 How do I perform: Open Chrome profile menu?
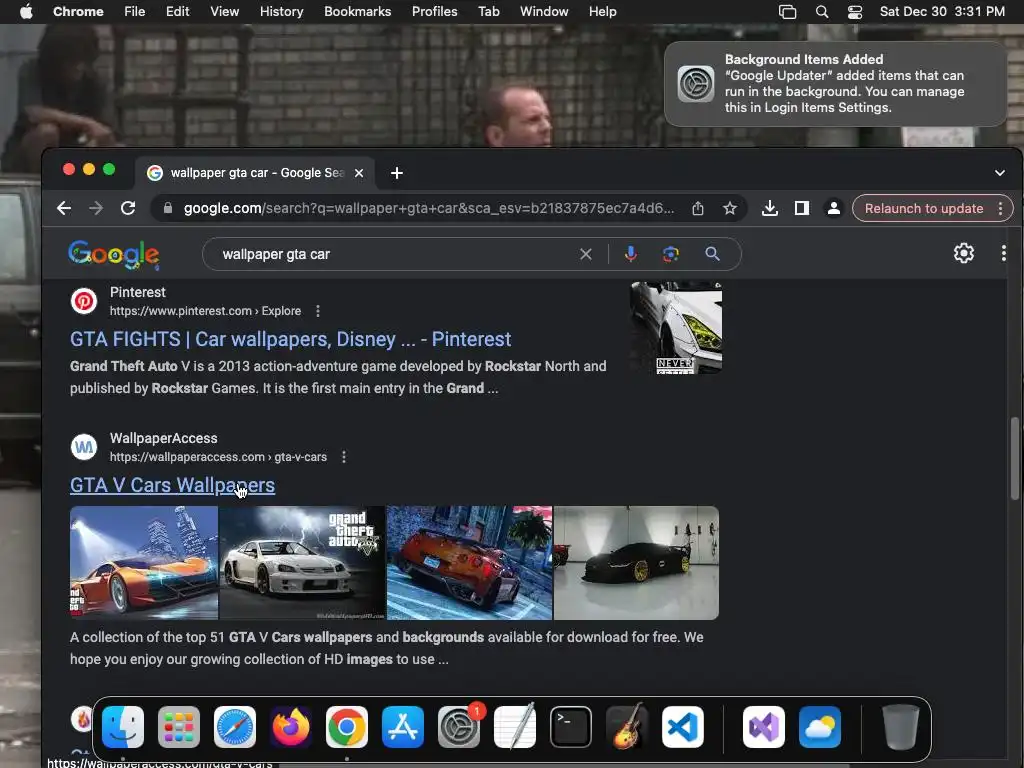pyautogui.click(x=834, y=208)
